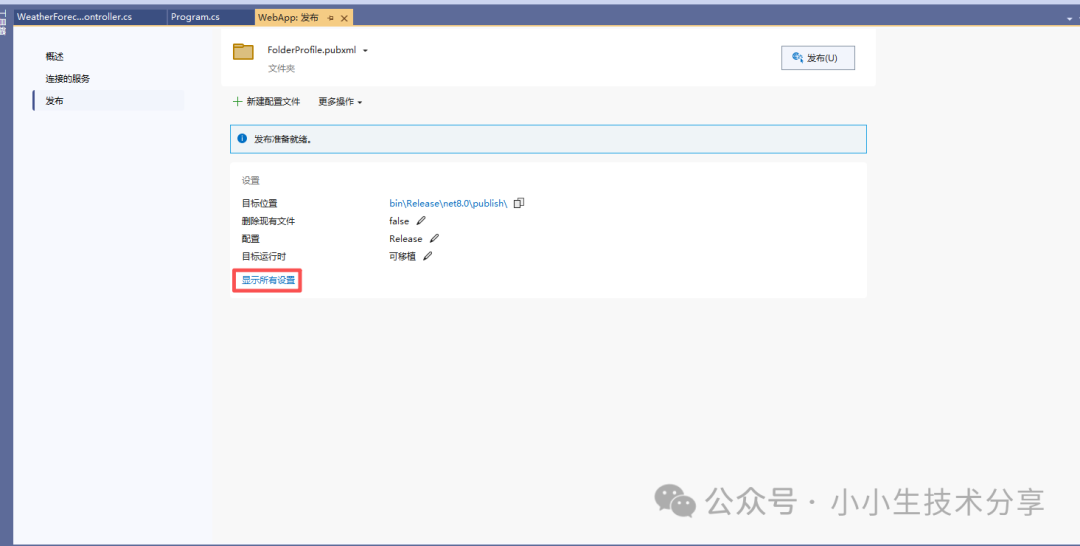Open the WeatherForecastController.cs tab
Image resolution: width=1080 pixels, height=546 pixels.
(74, 17)
